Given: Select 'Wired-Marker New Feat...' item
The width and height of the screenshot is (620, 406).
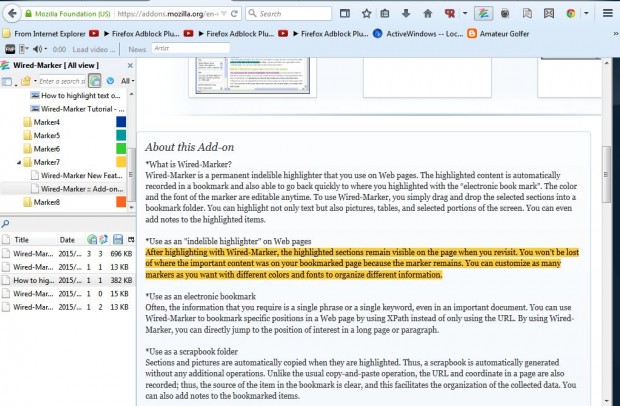Looking at the screenshot, I should pos(77,175).
